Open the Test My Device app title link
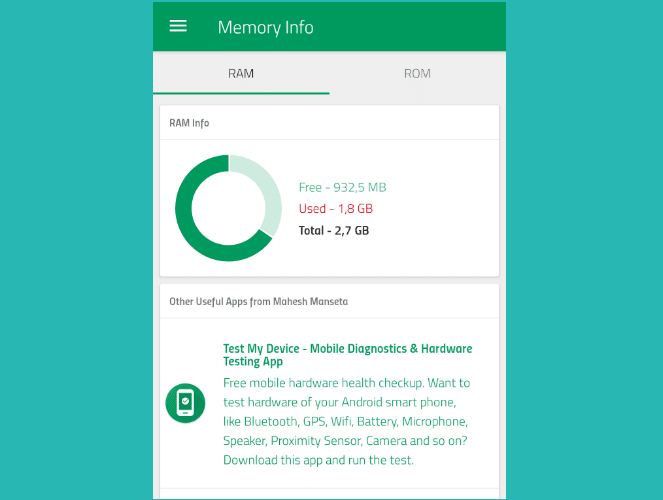This screenshot has width=663, height=500. [348, 355]
